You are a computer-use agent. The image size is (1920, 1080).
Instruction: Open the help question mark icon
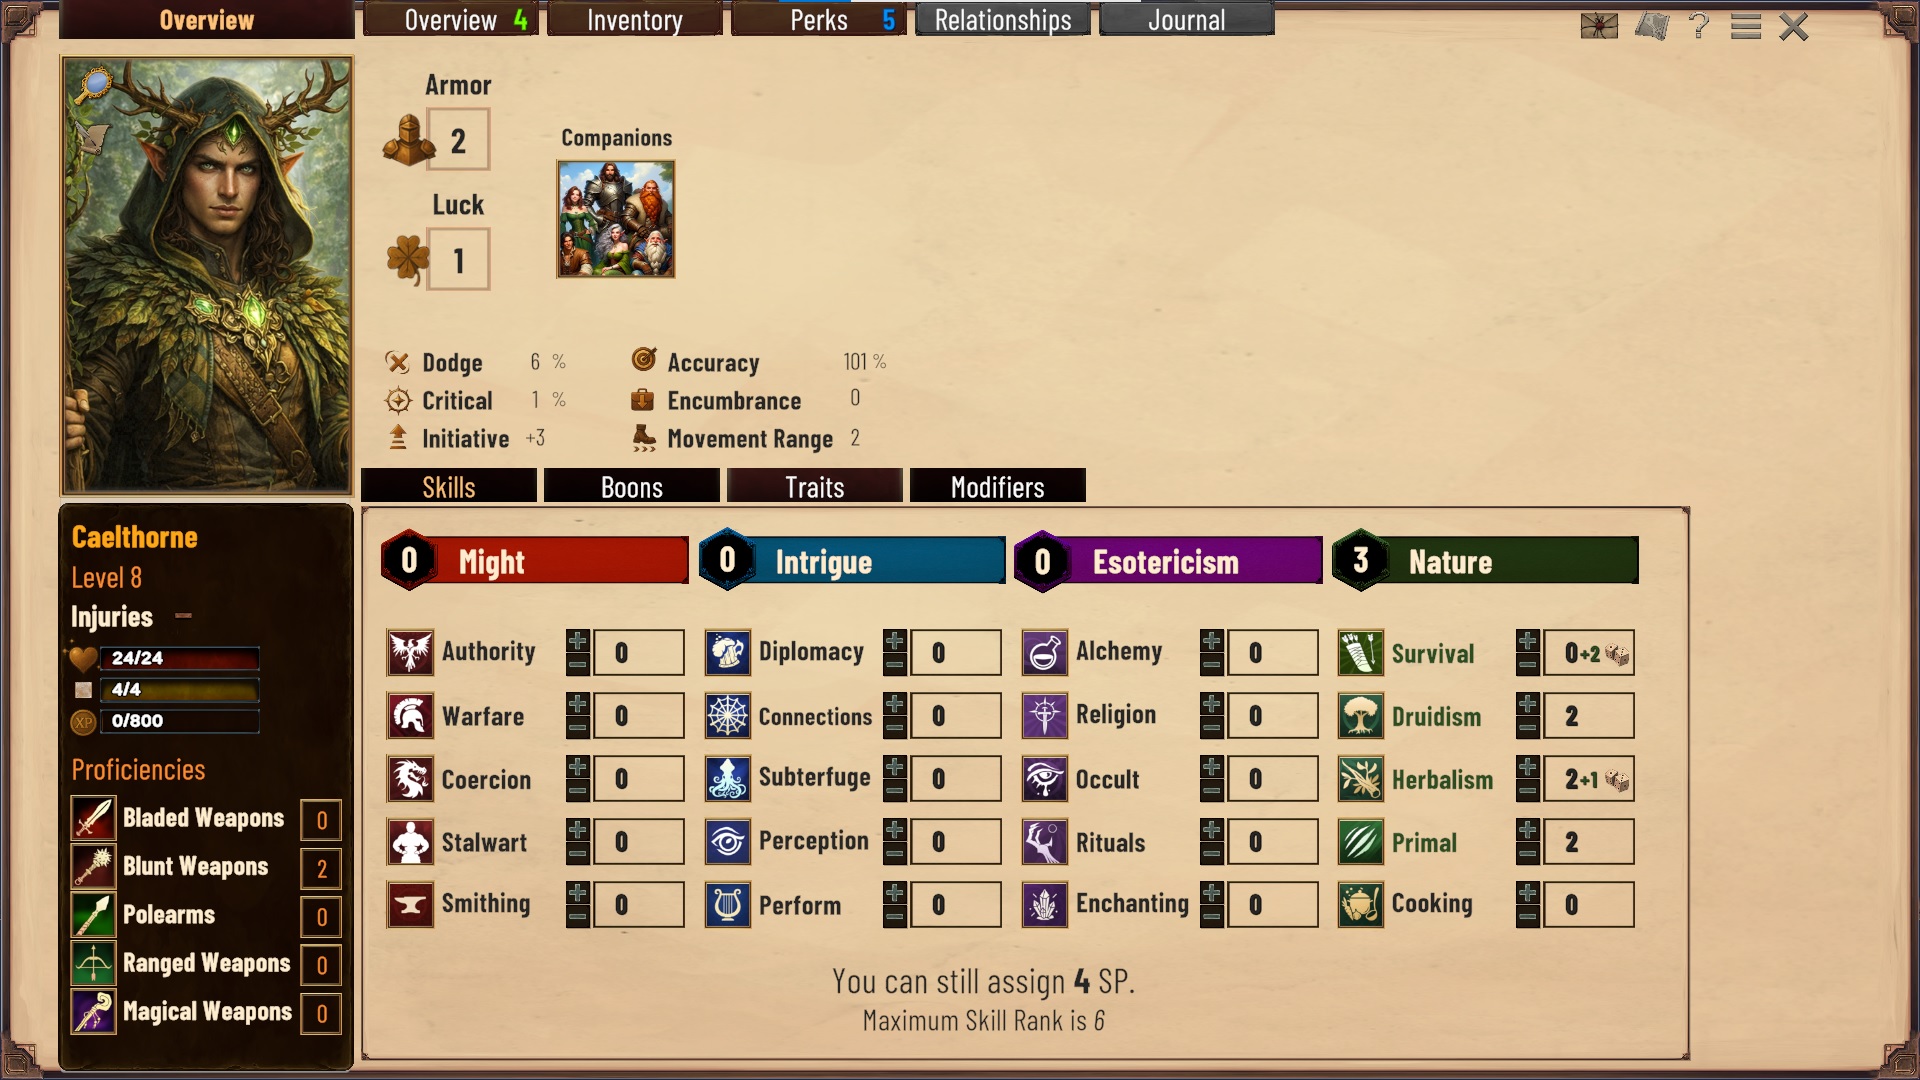click(x=1698, y=25)
